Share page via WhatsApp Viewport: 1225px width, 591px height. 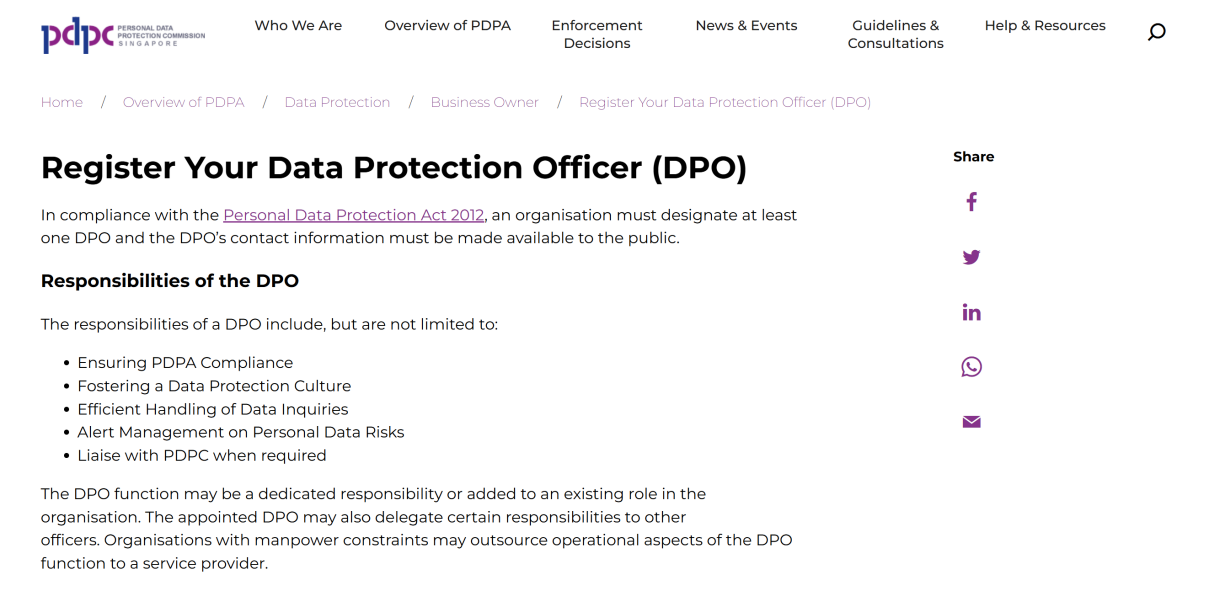971,367
